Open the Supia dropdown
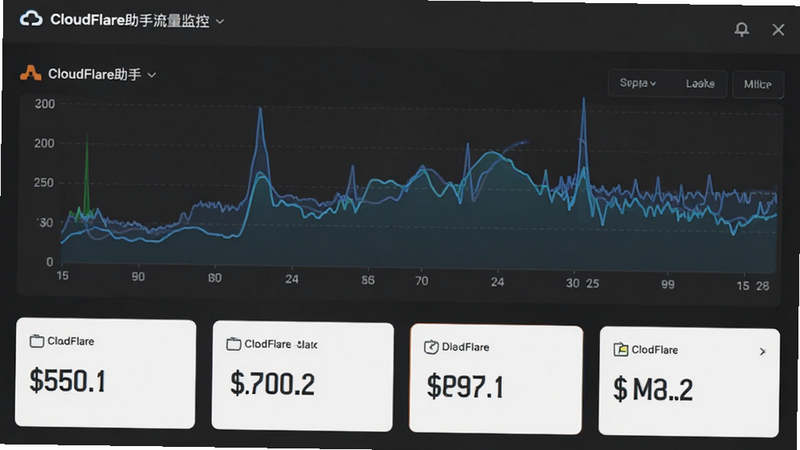Image resolution: width=800 pixels, height=450 pixels. pyautogui.click(x=638, y=83)
